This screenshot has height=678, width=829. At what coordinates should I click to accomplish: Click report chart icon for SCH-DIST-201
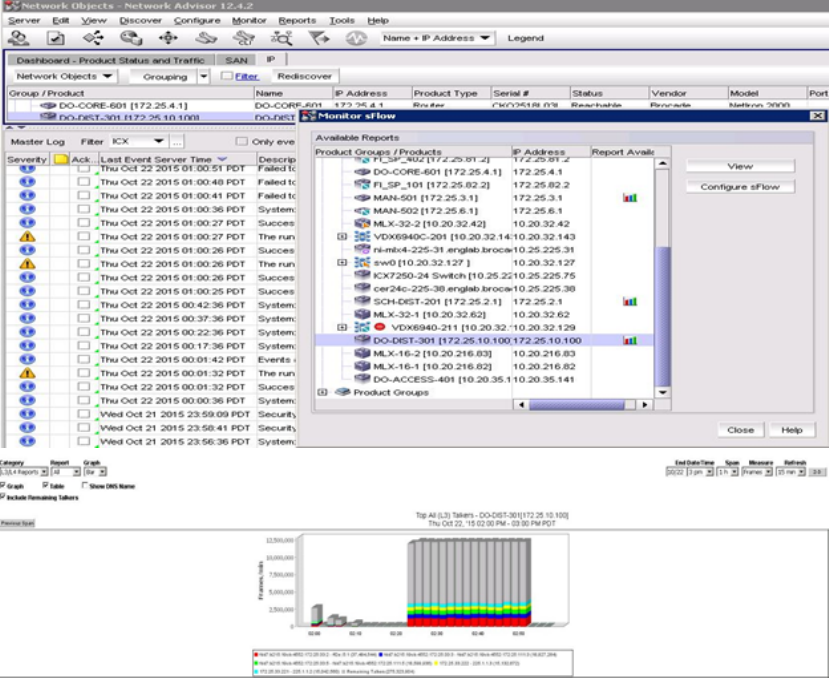[630, 301]
